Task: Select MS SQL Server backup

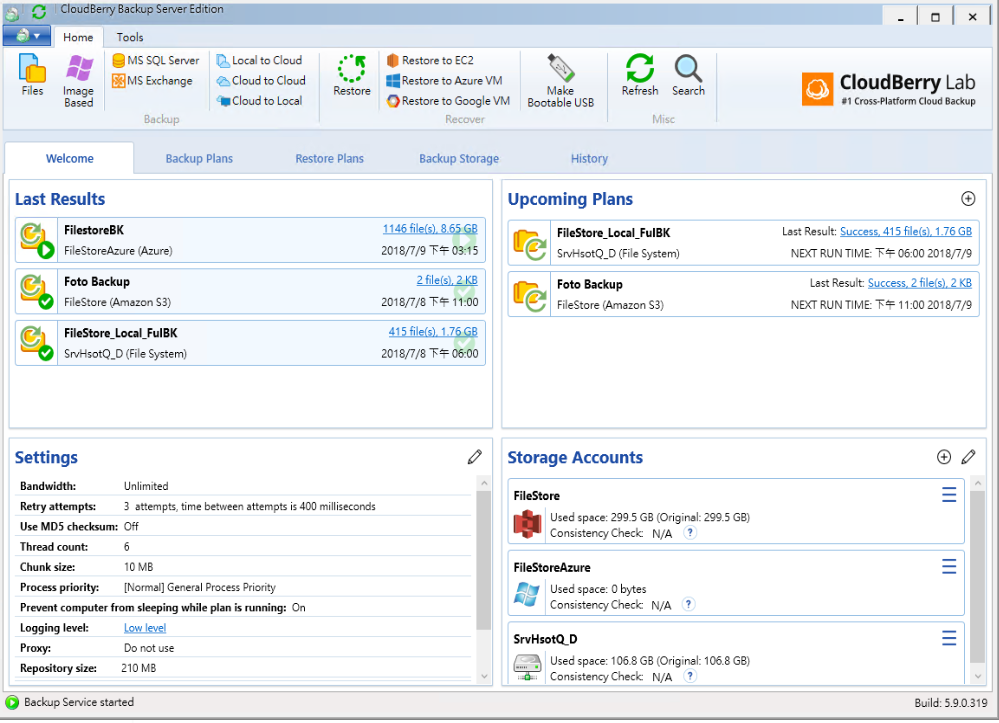Action: click(x=156, y=61)
